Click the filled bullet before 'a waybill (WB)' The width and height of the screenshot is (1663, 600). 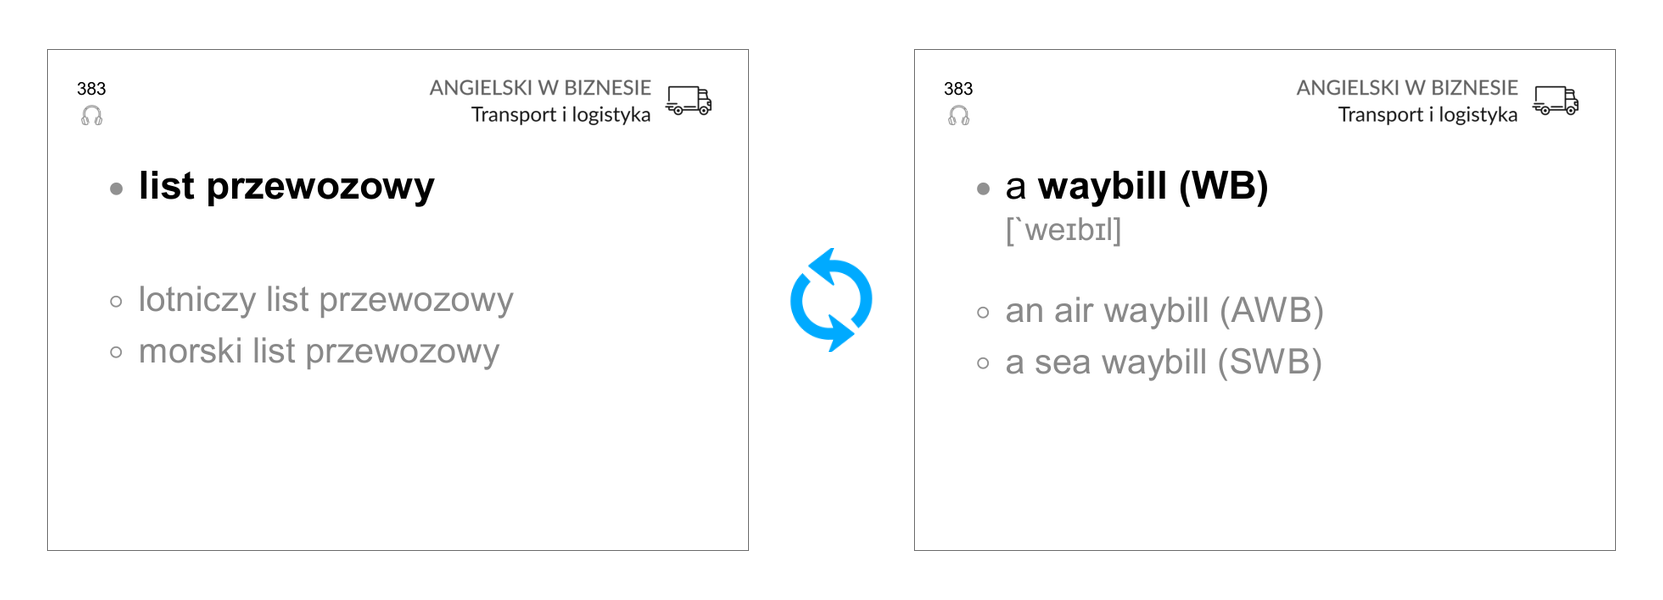984,188
